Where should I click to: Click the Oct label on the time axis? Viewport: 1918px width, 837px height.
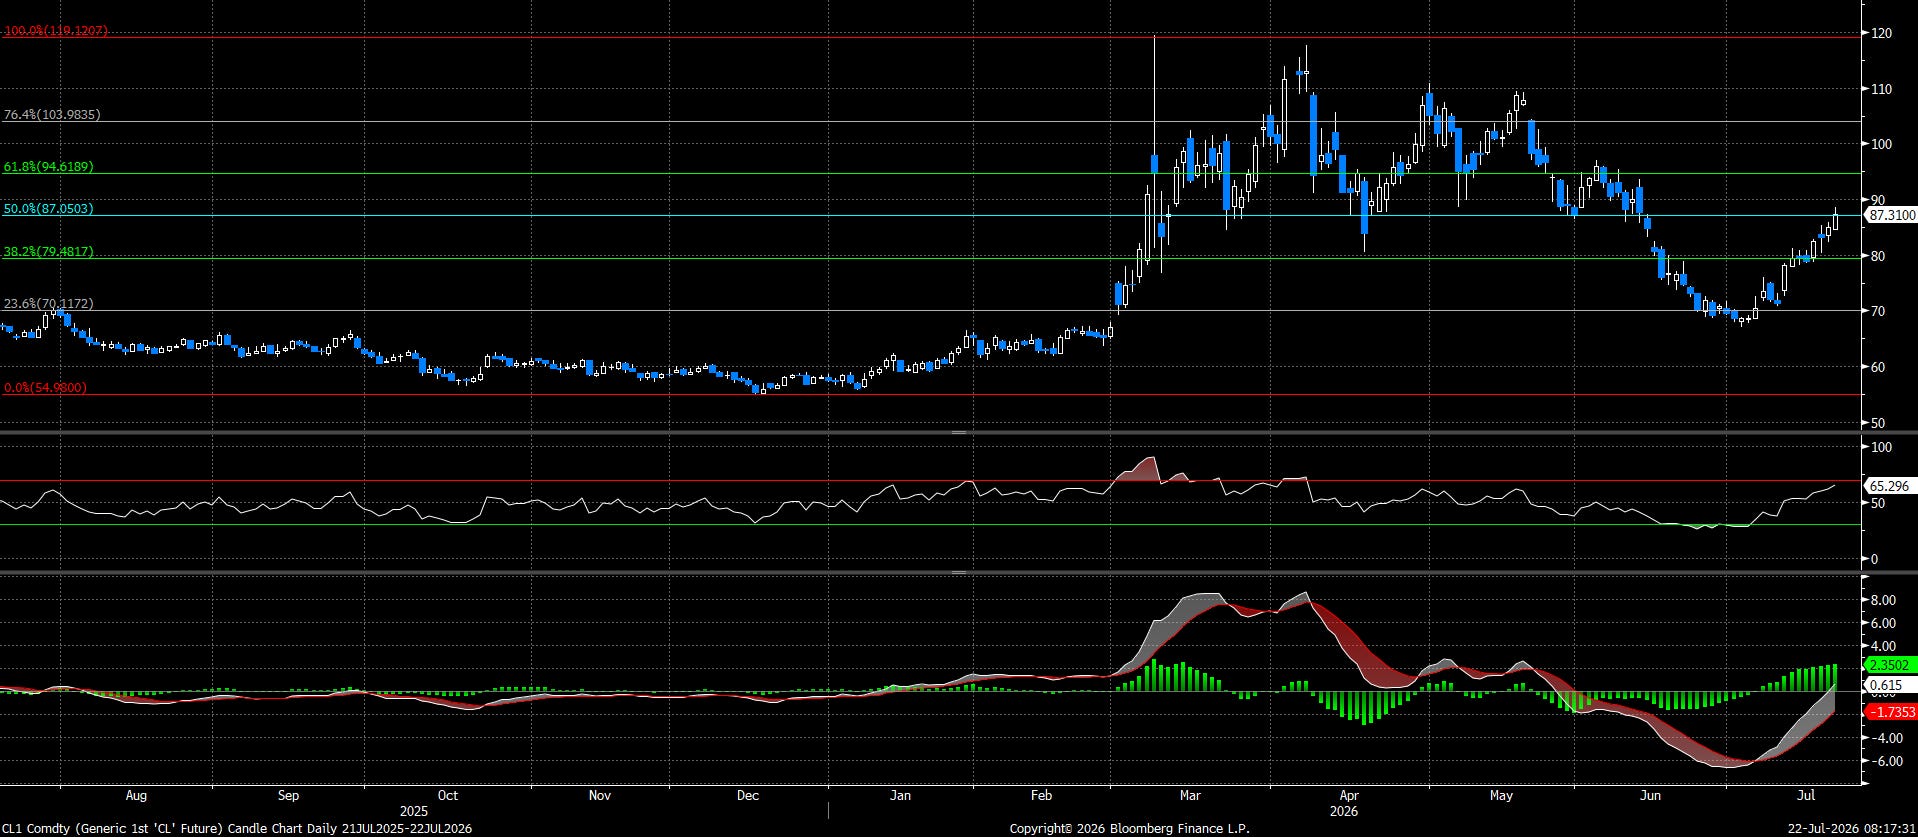447,796
